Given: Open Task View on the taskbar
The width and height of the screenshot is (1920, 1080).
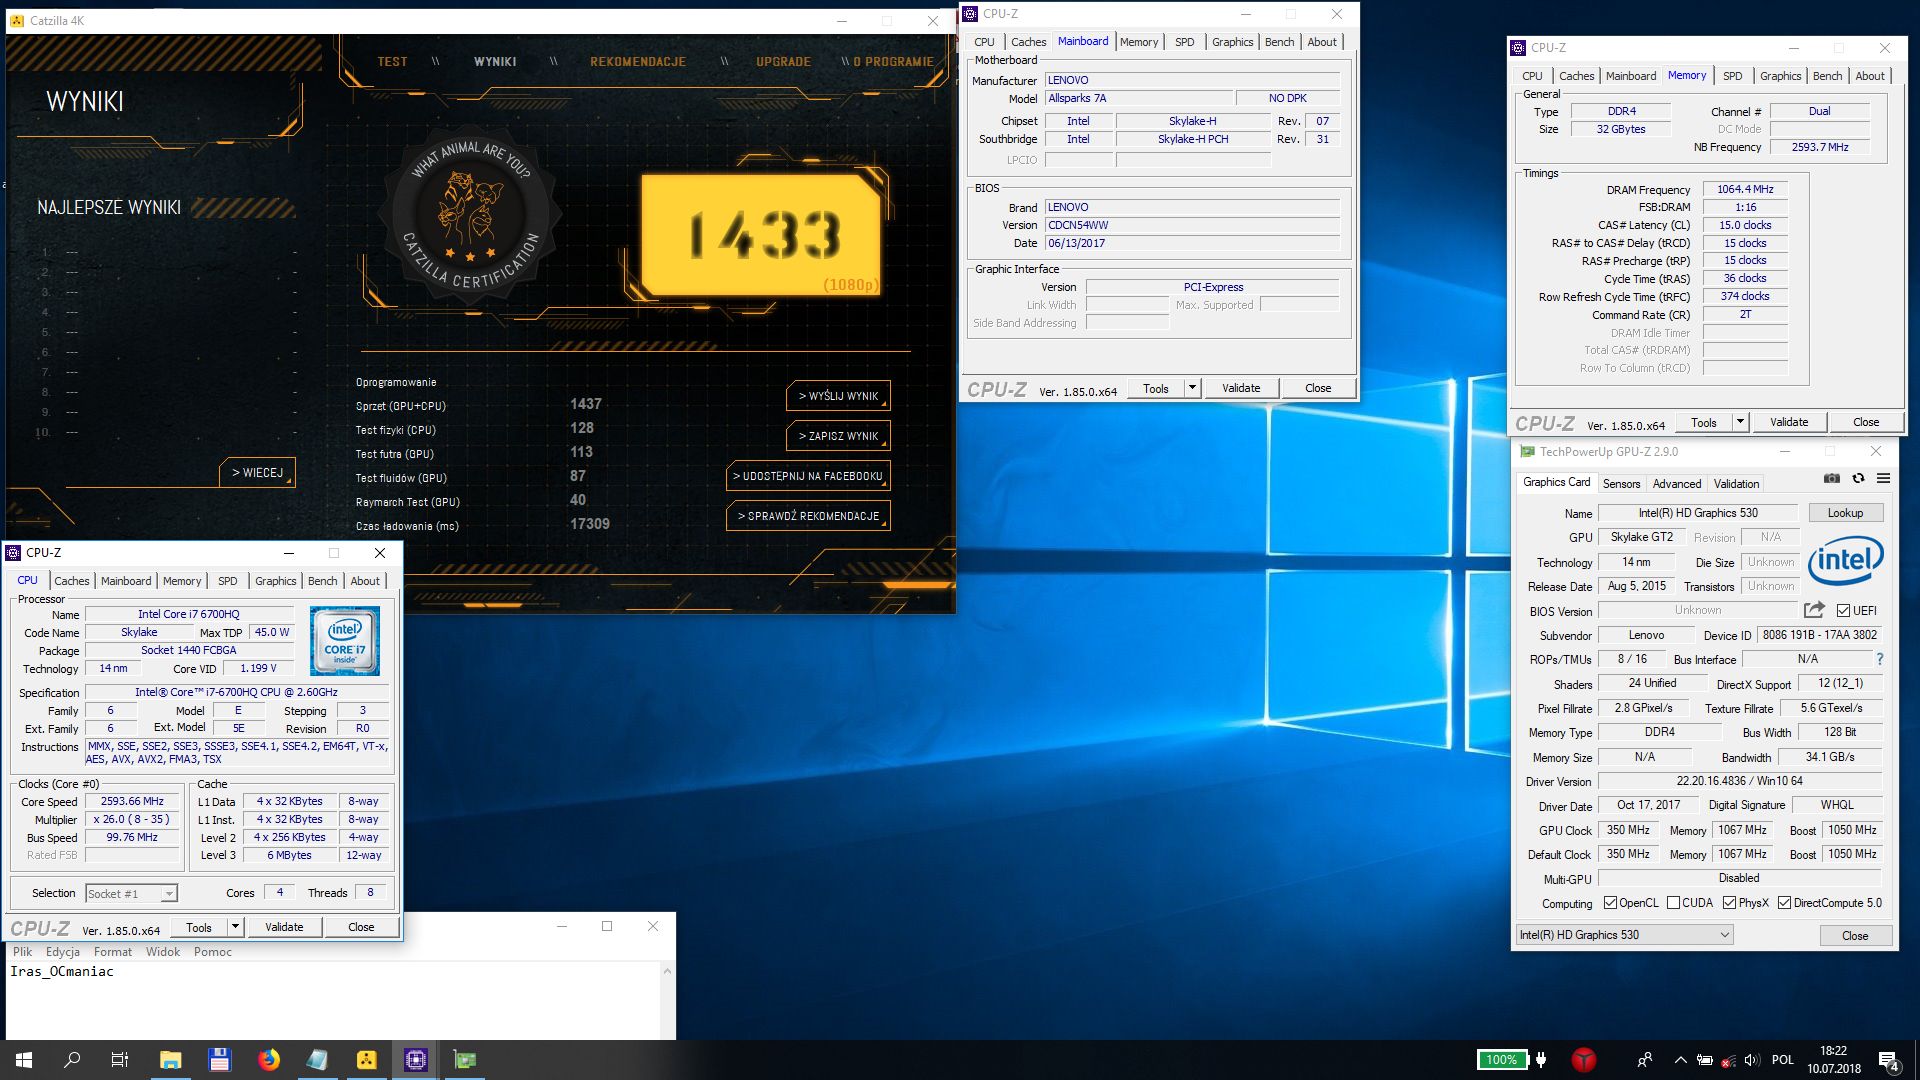Looking at the screenshot, I should coord(120,1060).
